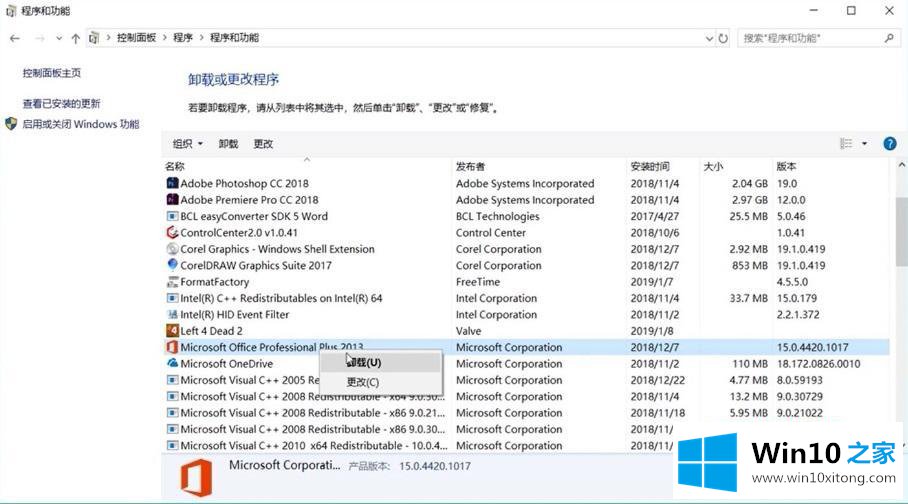The width and height of the screenshot is (908, 504).
Task: Click the shield icon beside Windows 功能
Action: [11, 124]
